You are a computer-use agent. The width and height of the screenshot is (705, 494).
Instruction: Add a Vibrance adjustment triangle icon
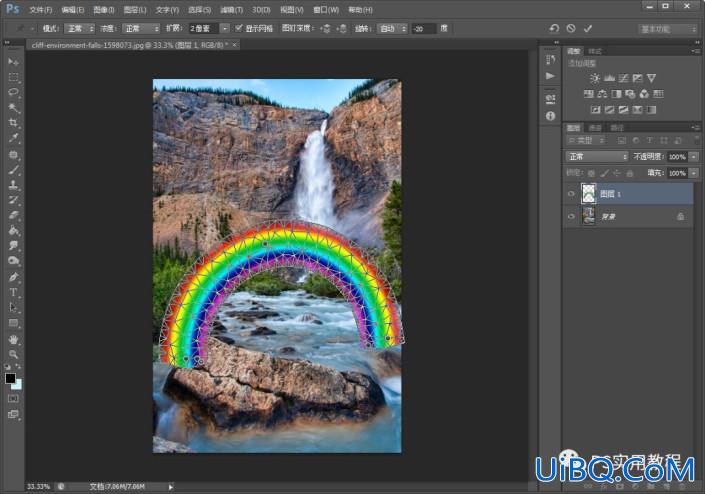(651, 78)
